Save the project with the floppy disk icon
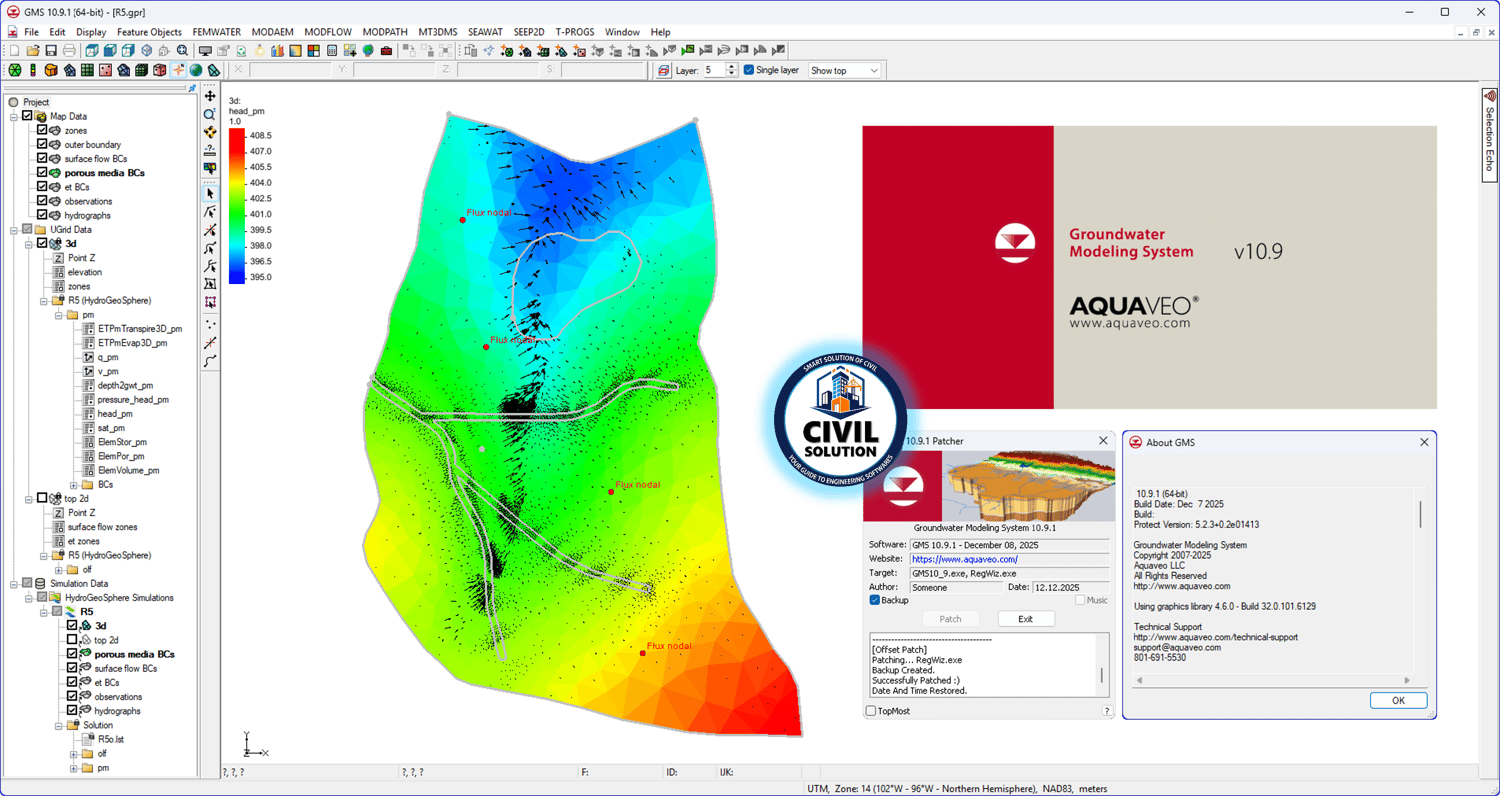 (x=51, y=50)
